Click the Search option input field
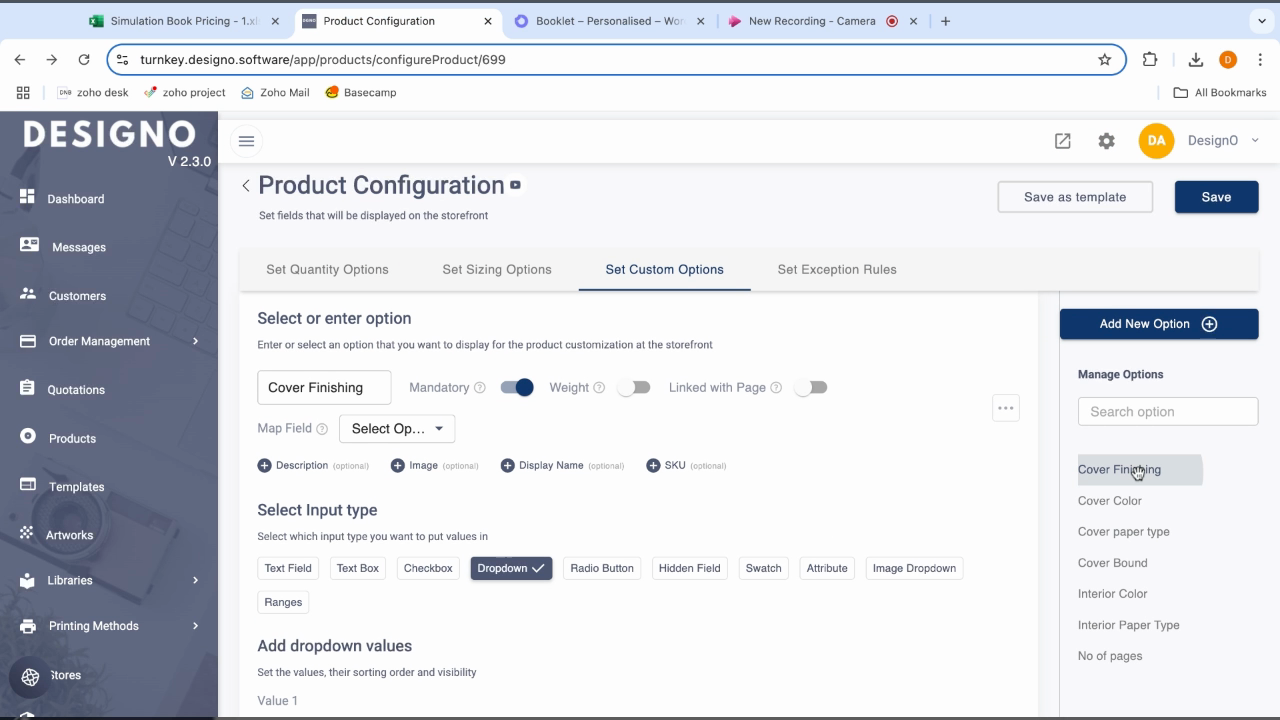This screenshot has height=720, width=1280. [1167, 411]
